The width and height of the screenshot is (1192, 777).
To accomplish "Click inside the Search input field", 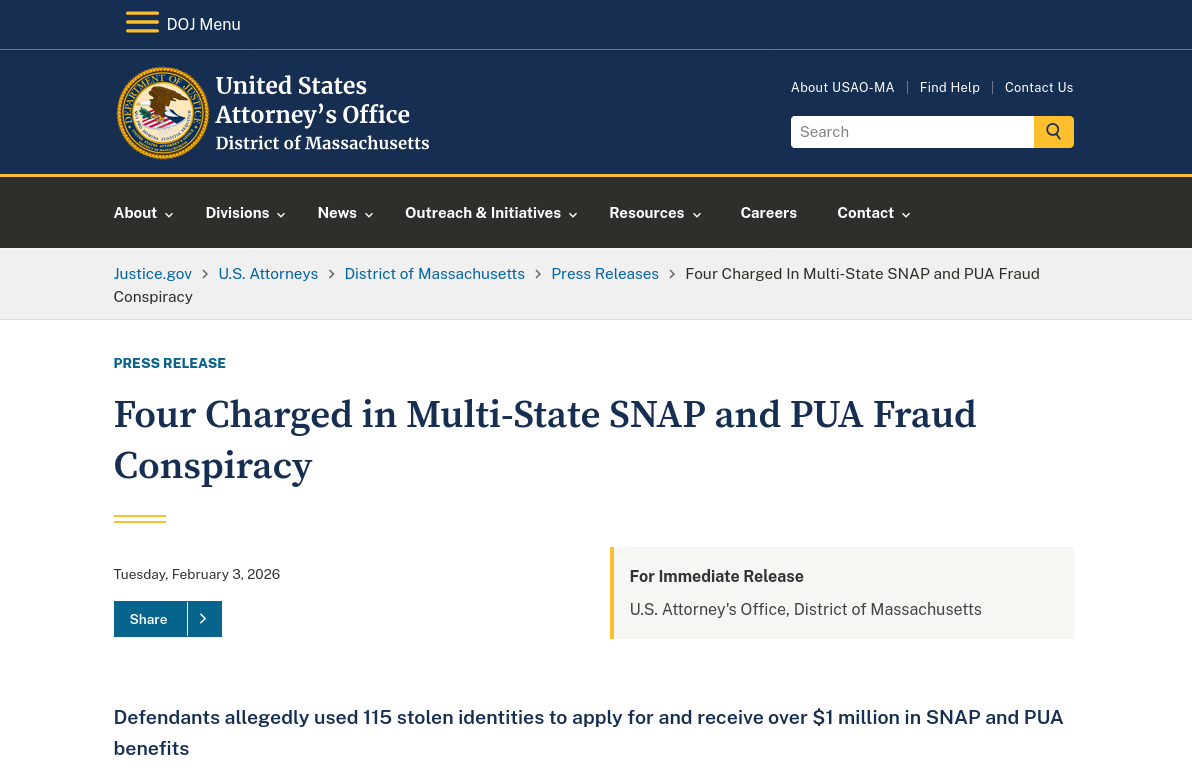I will [x=911, y=132].
